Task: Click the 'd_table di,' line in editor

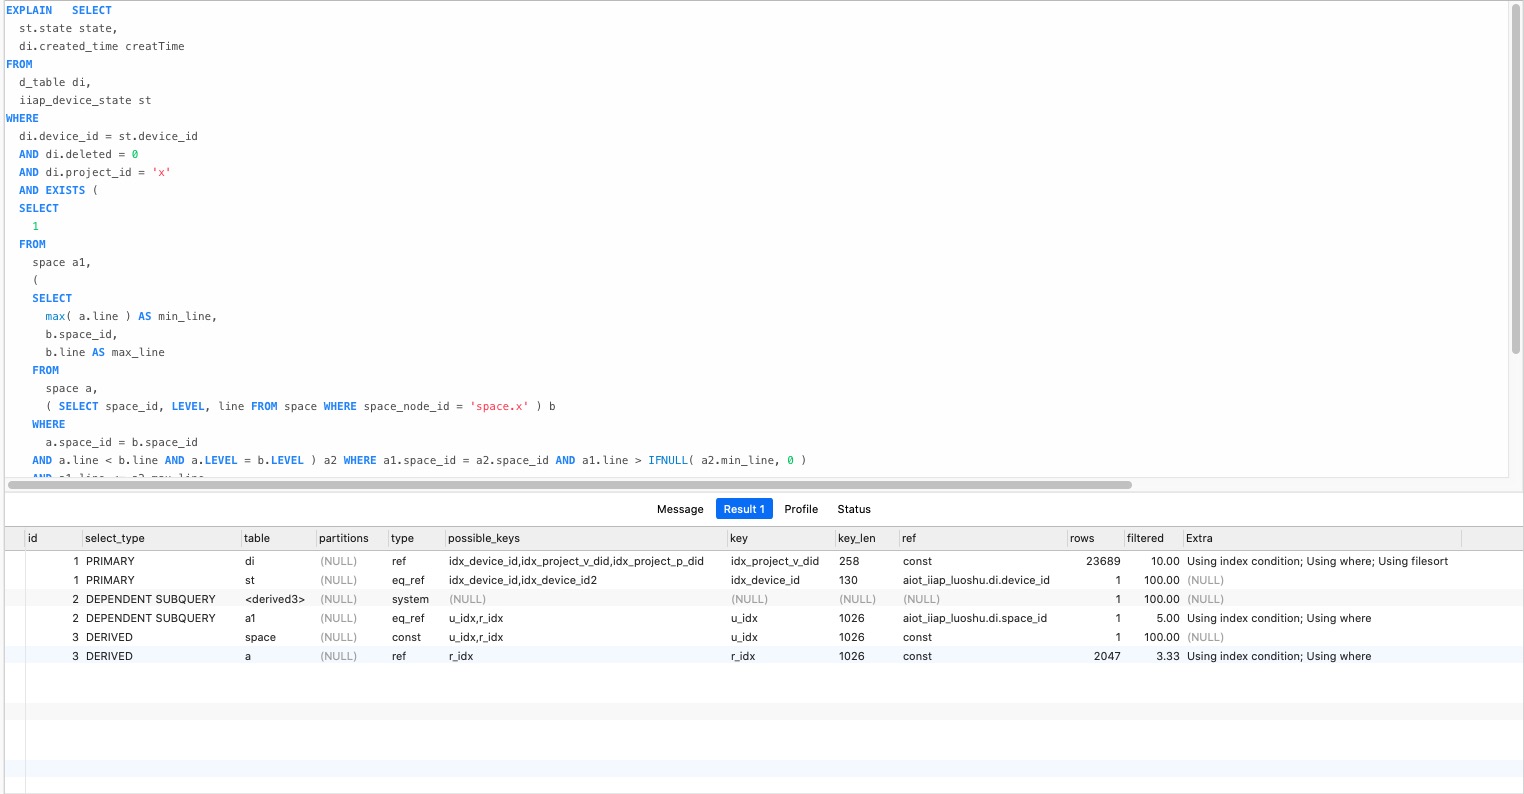Action: coord(55,82)
